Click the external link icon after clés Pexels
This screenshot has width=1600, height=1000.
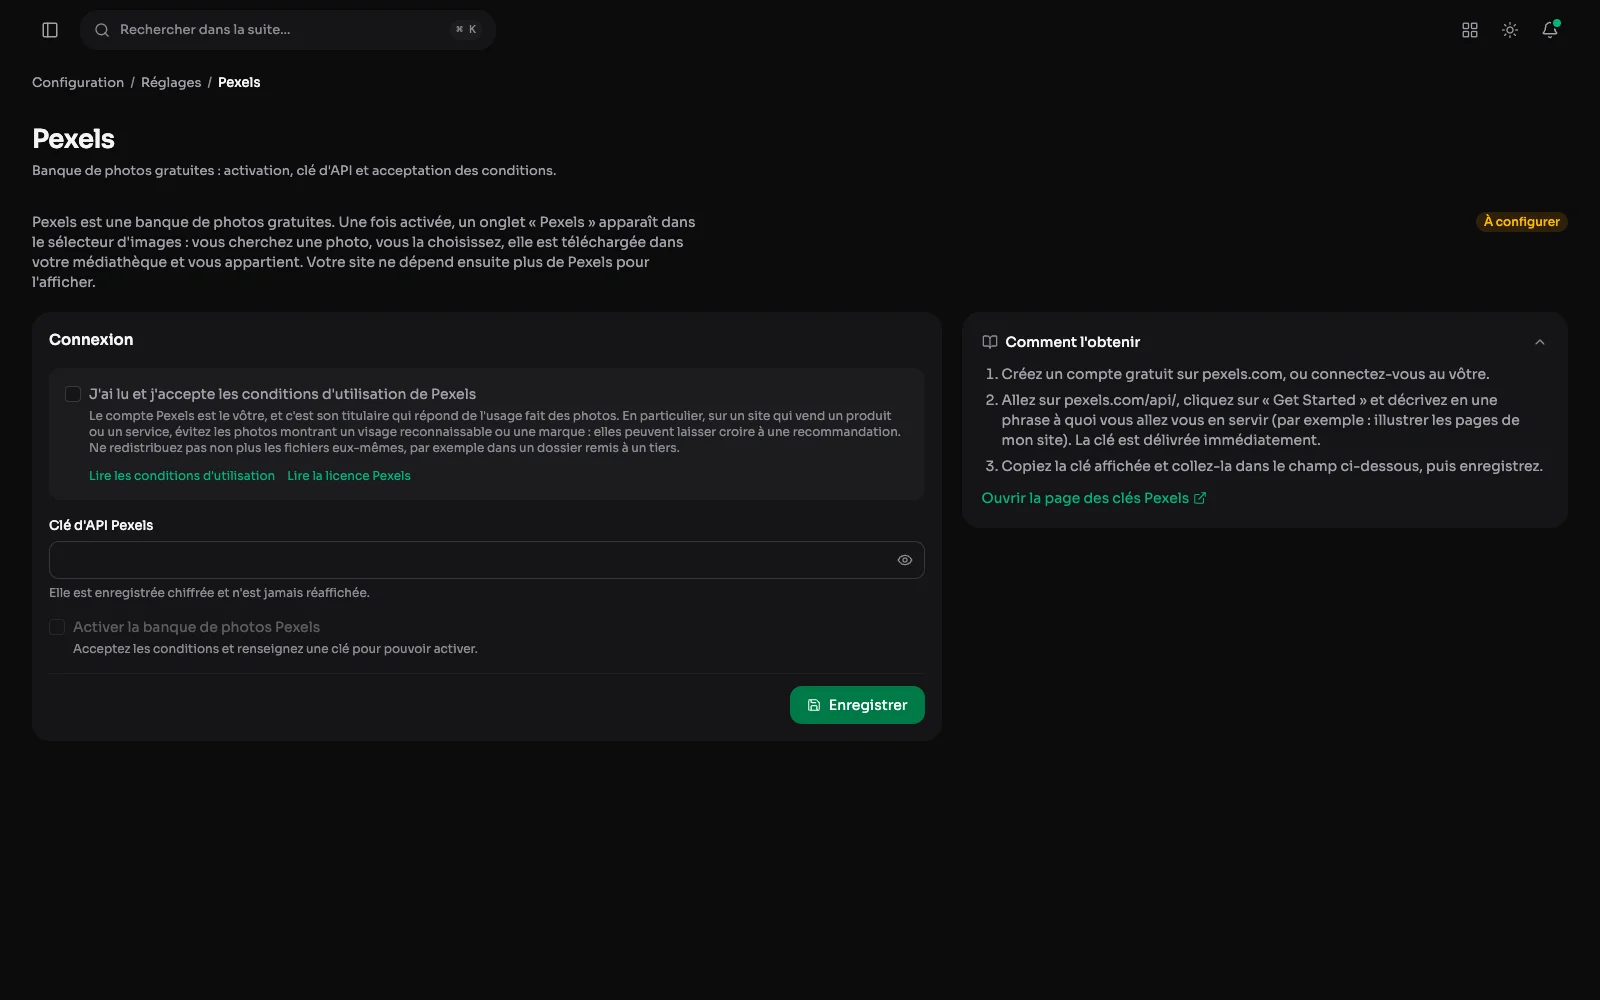(1200, 498)
